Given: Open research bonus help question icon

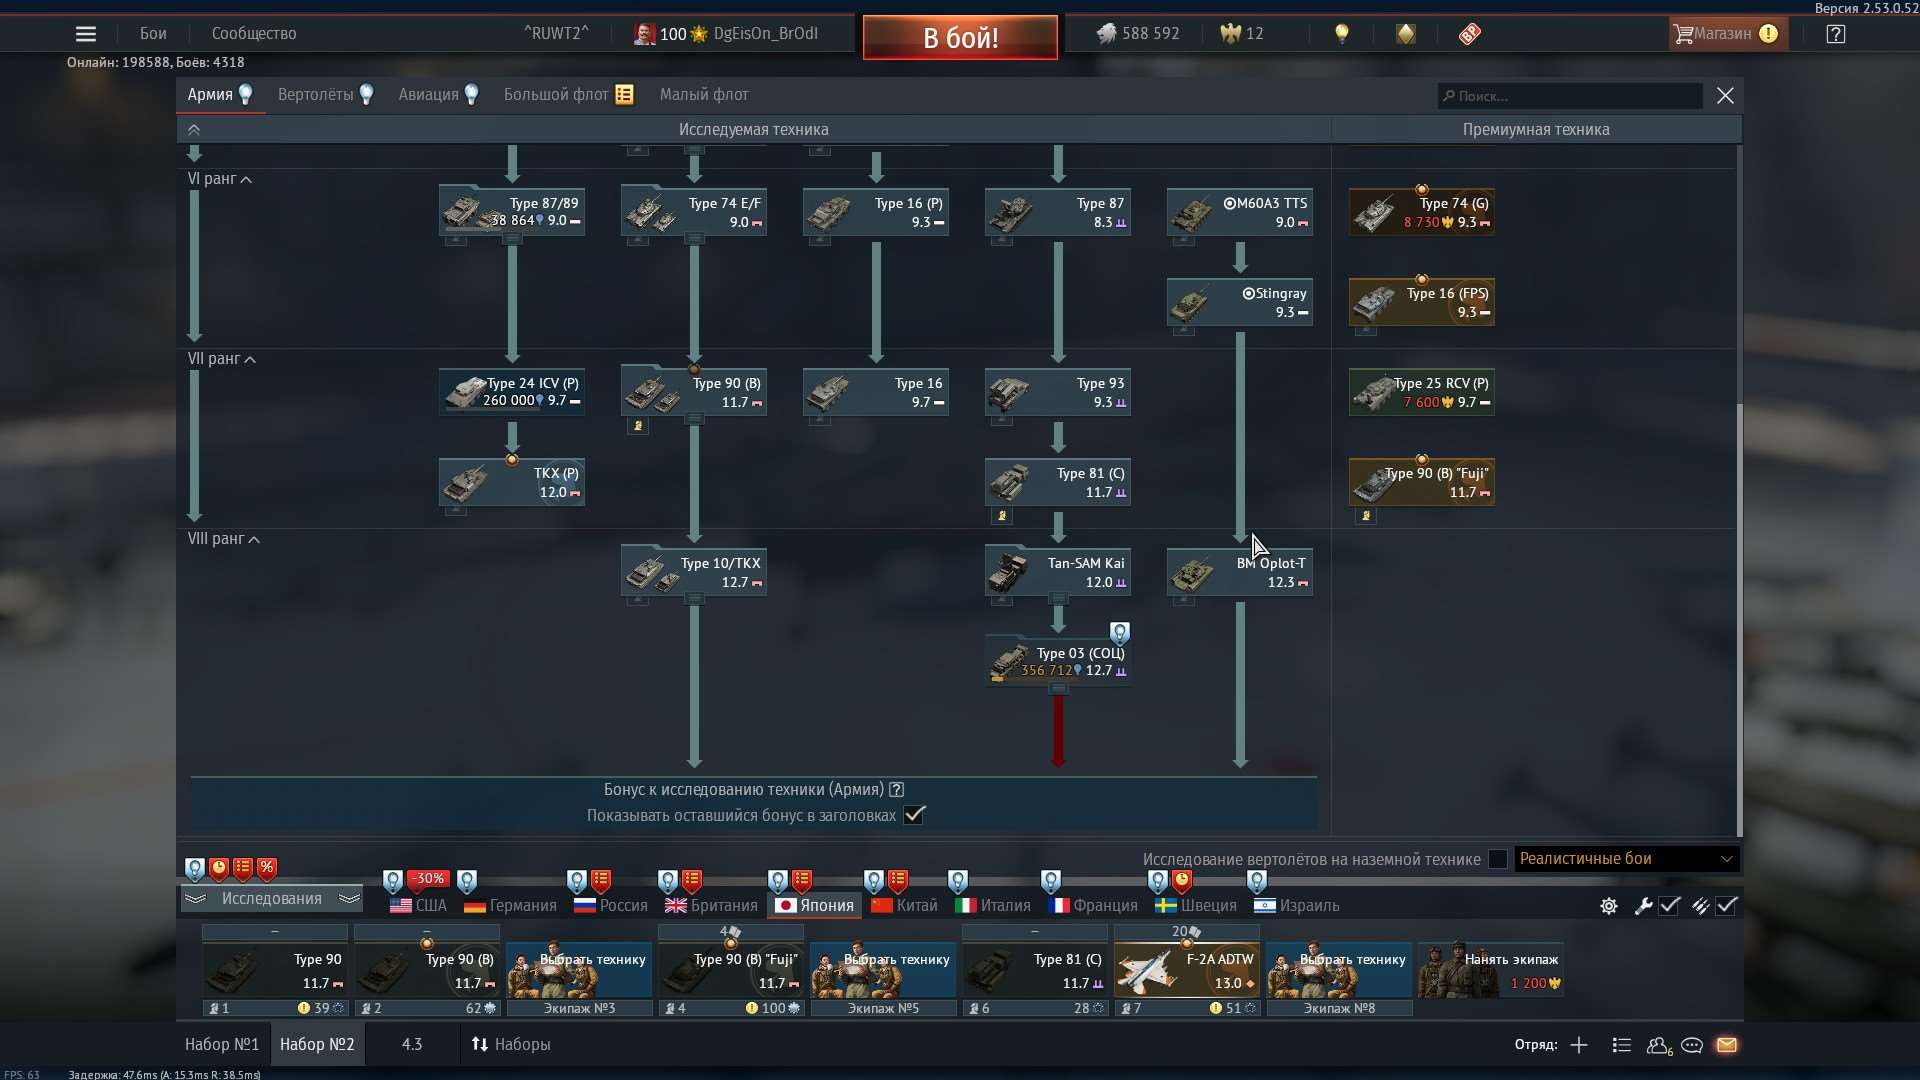Looking at the screenshot, I should click(x=897, y=789).
